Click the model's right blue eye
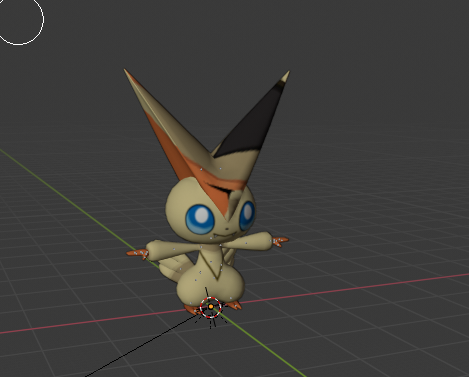Viewport: 469px width, 377px height. pyautogui.click(x=247, y=215)
